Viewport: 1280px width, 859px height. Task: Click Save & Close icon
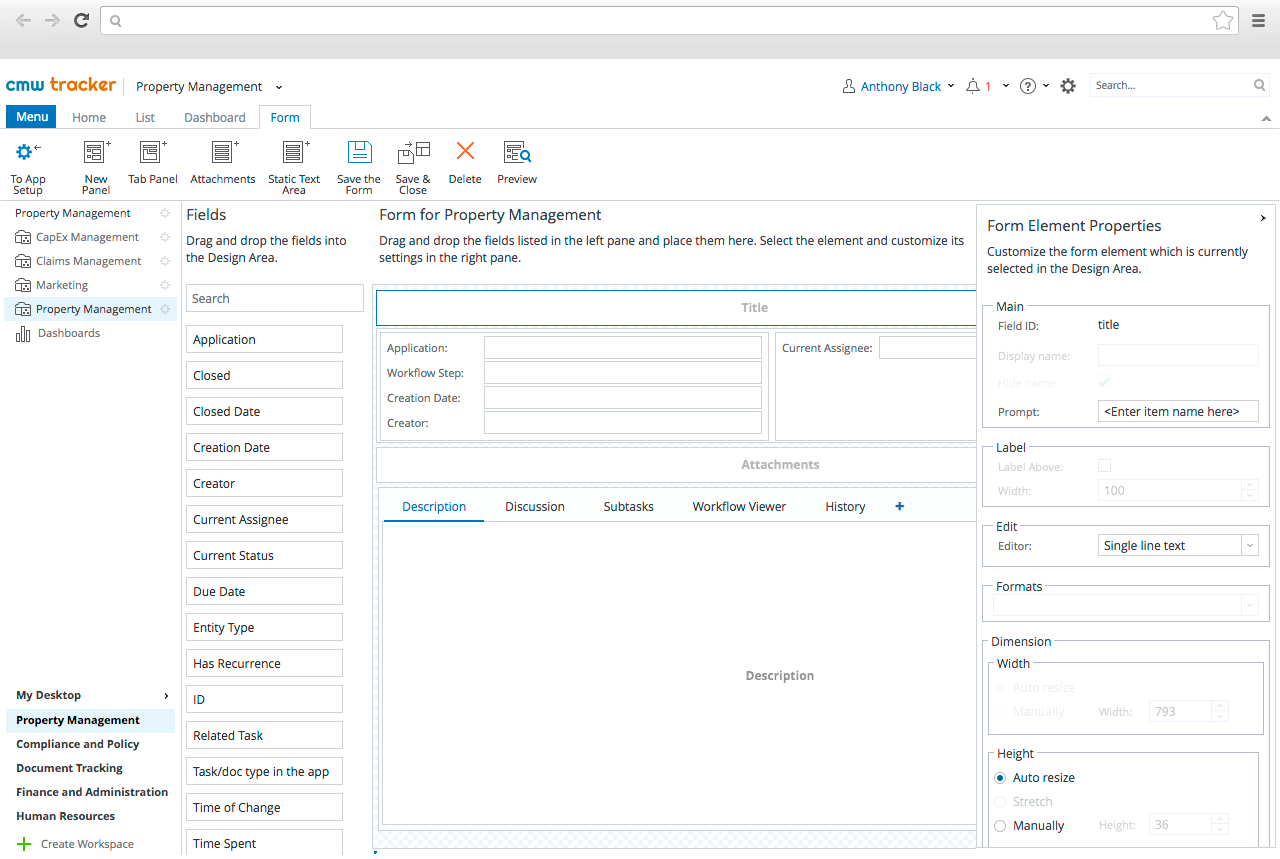click(413, 152)
